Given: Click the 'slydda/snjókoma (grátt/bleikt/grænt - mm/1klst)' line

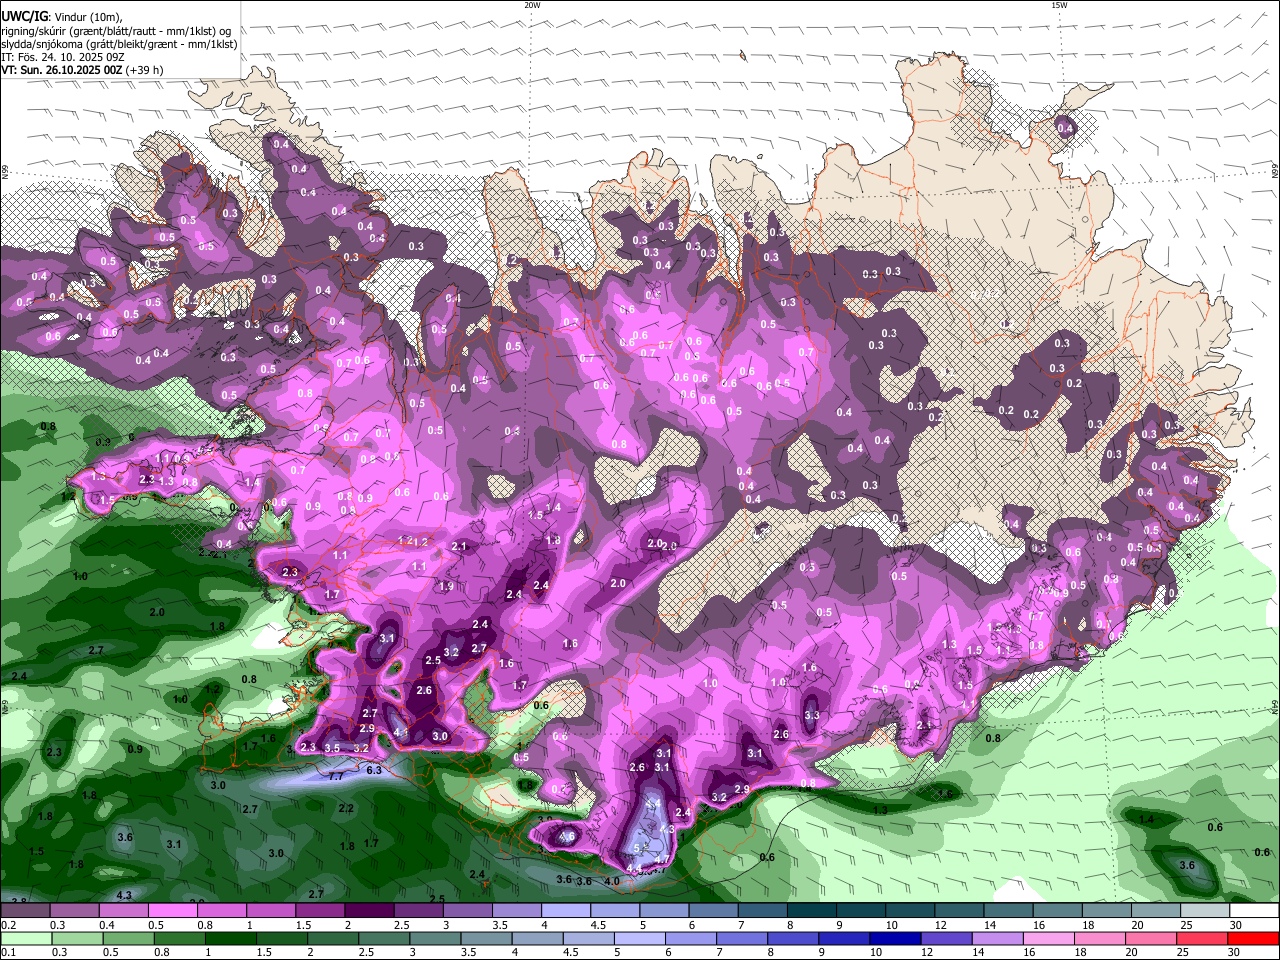Looking at the screenshot, I should click(x=119, y=44).
